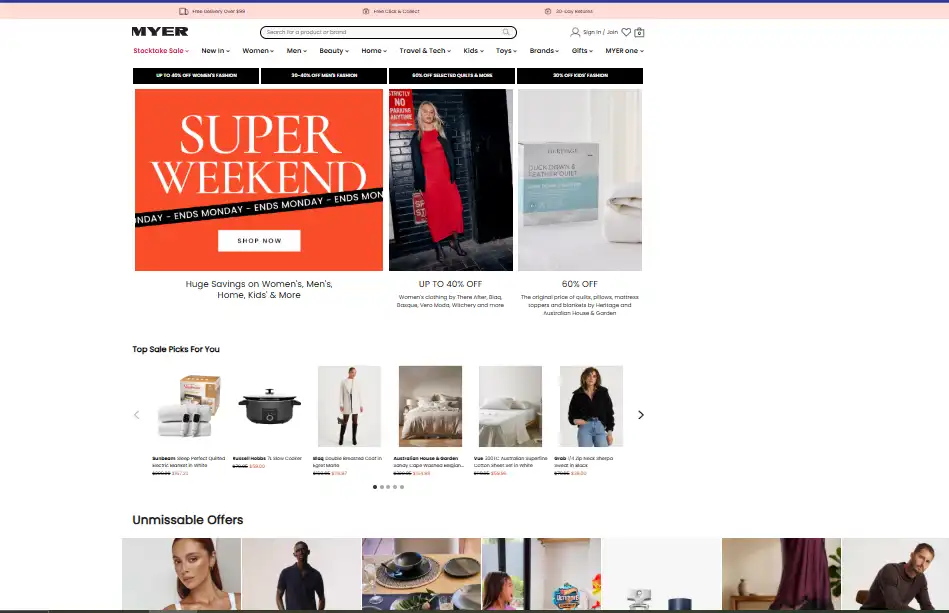This screenshot has height=613, width=949.
Task: Expand the Toys menu
Action: (x=506, y=51)
